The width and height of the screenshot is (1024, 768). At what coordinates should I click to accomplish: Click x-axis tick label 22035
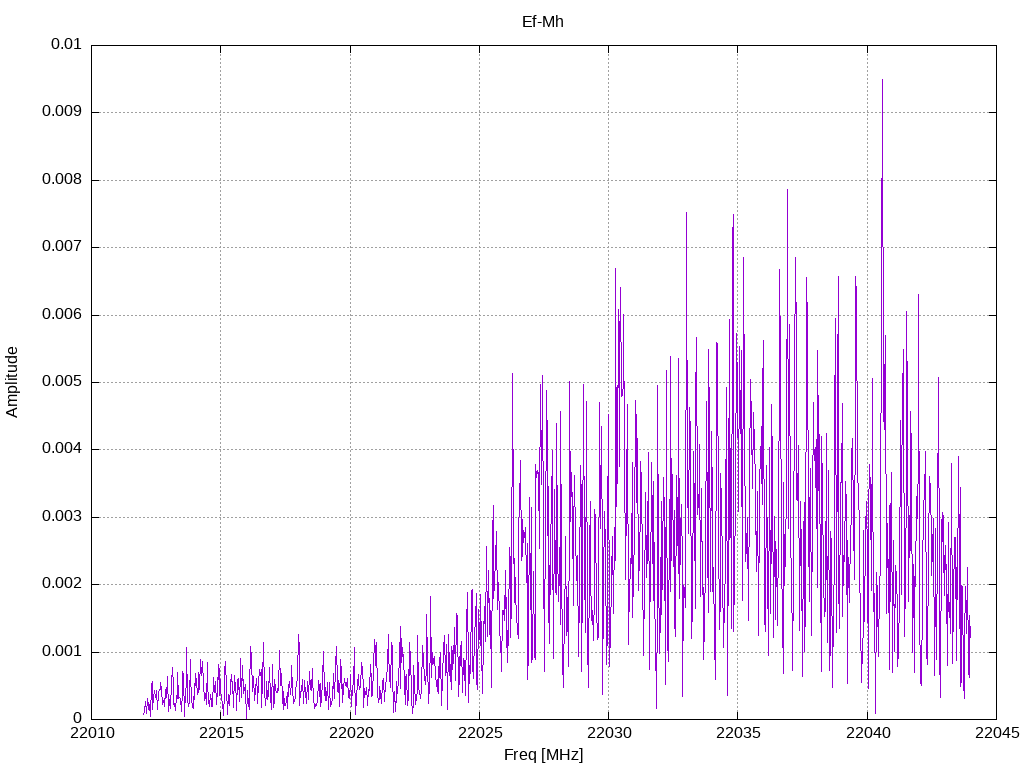pyautogui.click(x=739, y=733)
